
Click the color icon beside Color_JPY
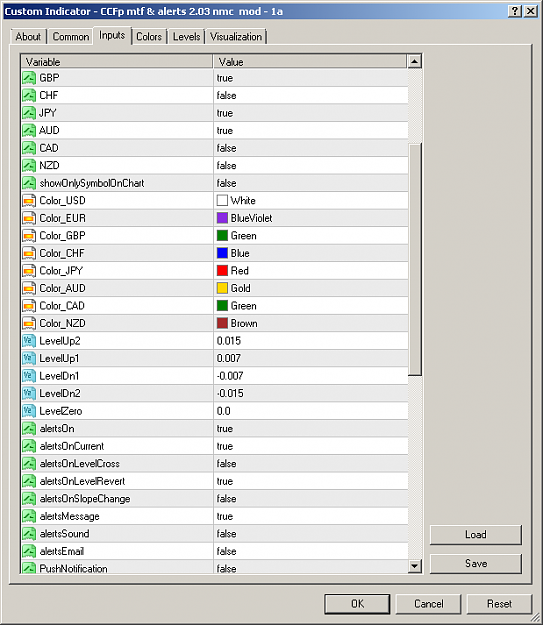(x=29, y=271)
